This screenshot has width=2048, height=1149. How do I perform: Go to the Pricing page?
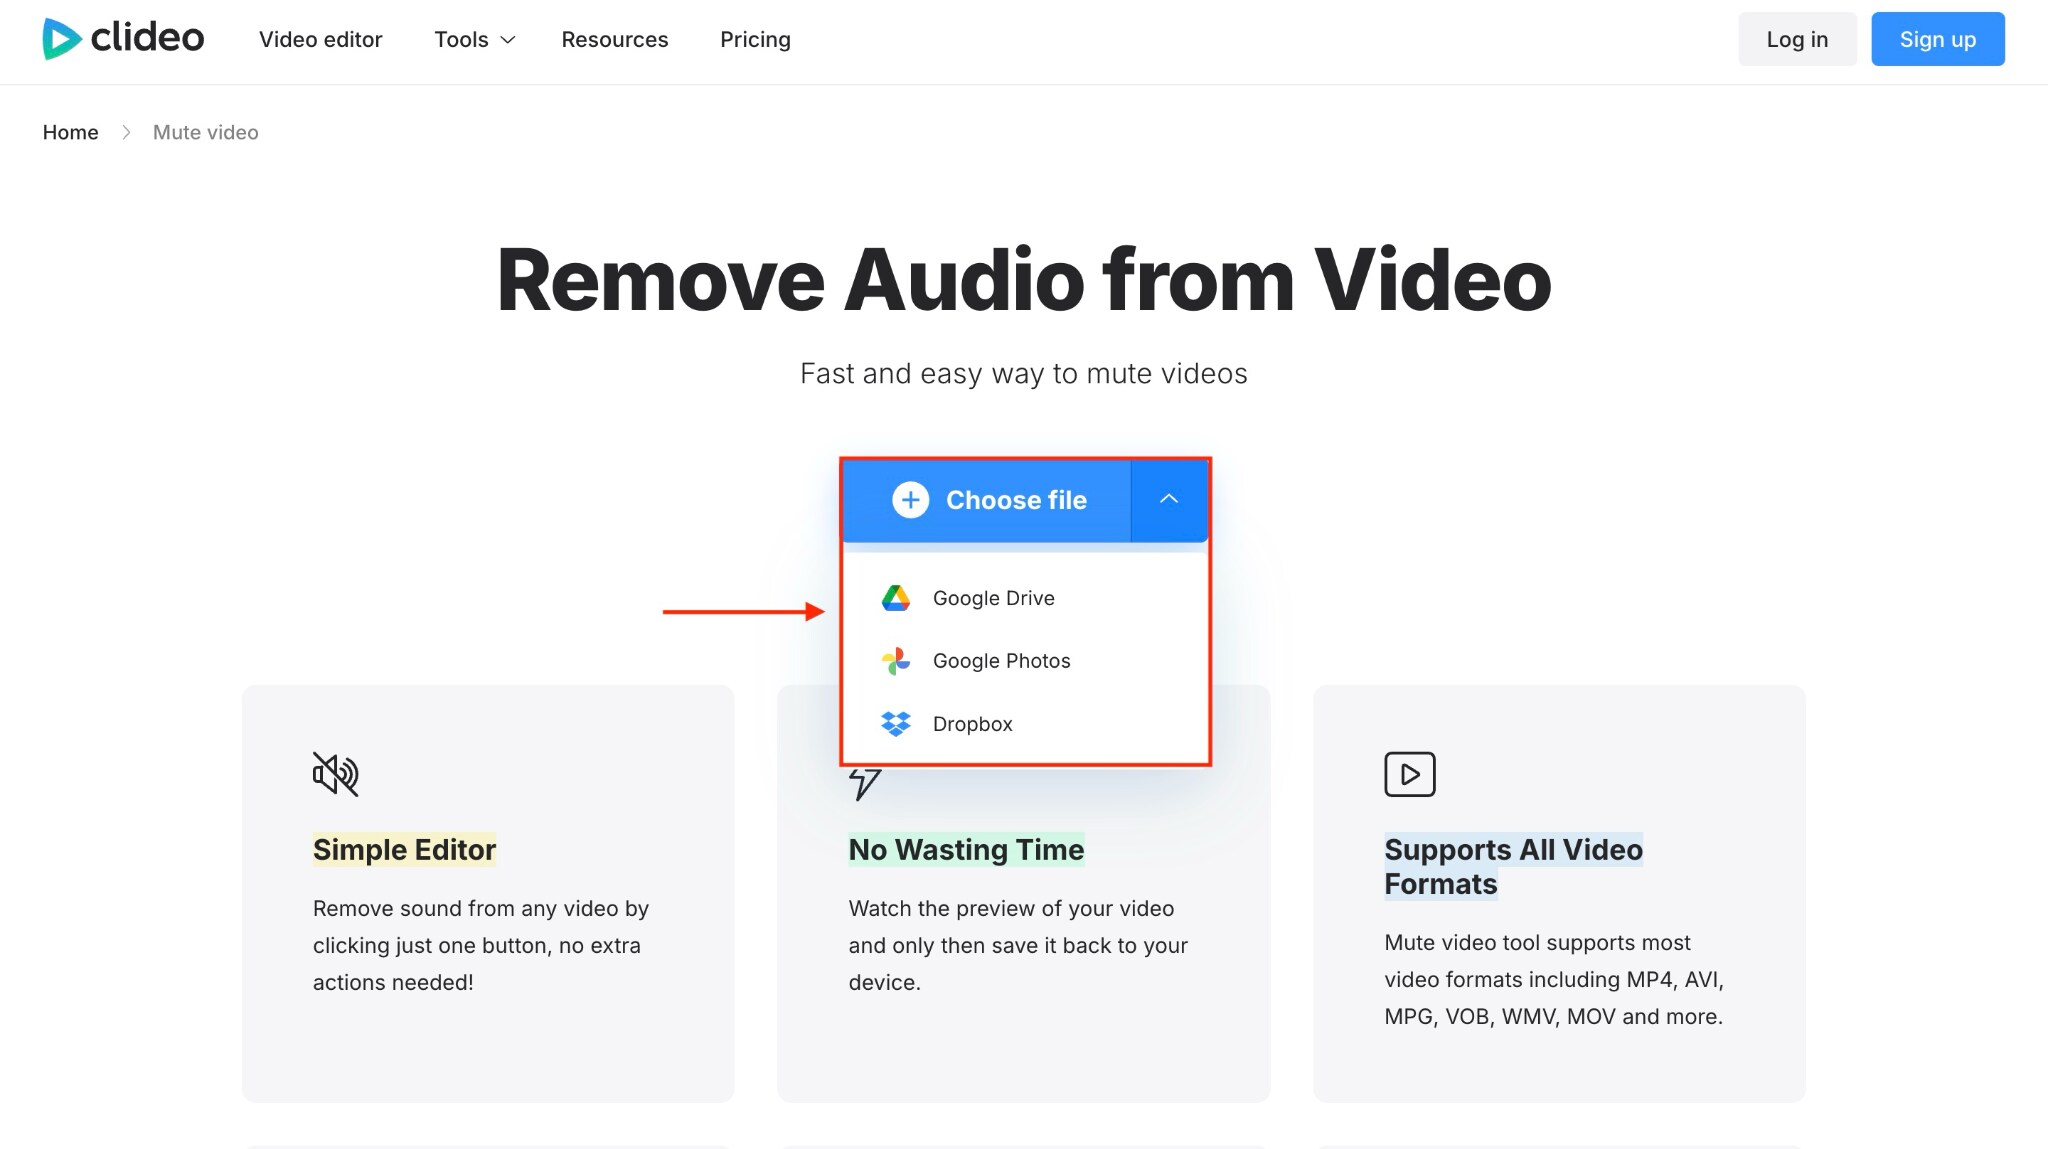[755, 39]
